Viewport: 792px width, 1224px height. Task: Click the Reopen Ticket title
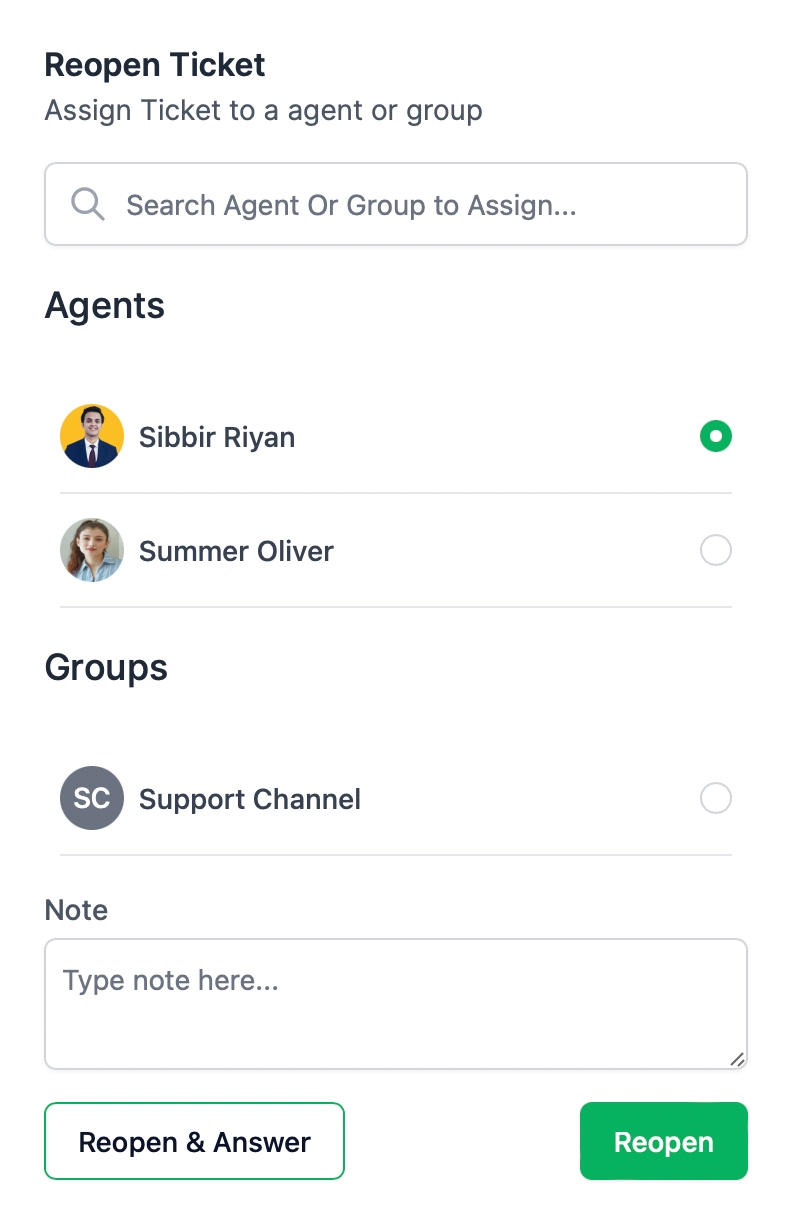pyautogui.click(x=155, y=65)
